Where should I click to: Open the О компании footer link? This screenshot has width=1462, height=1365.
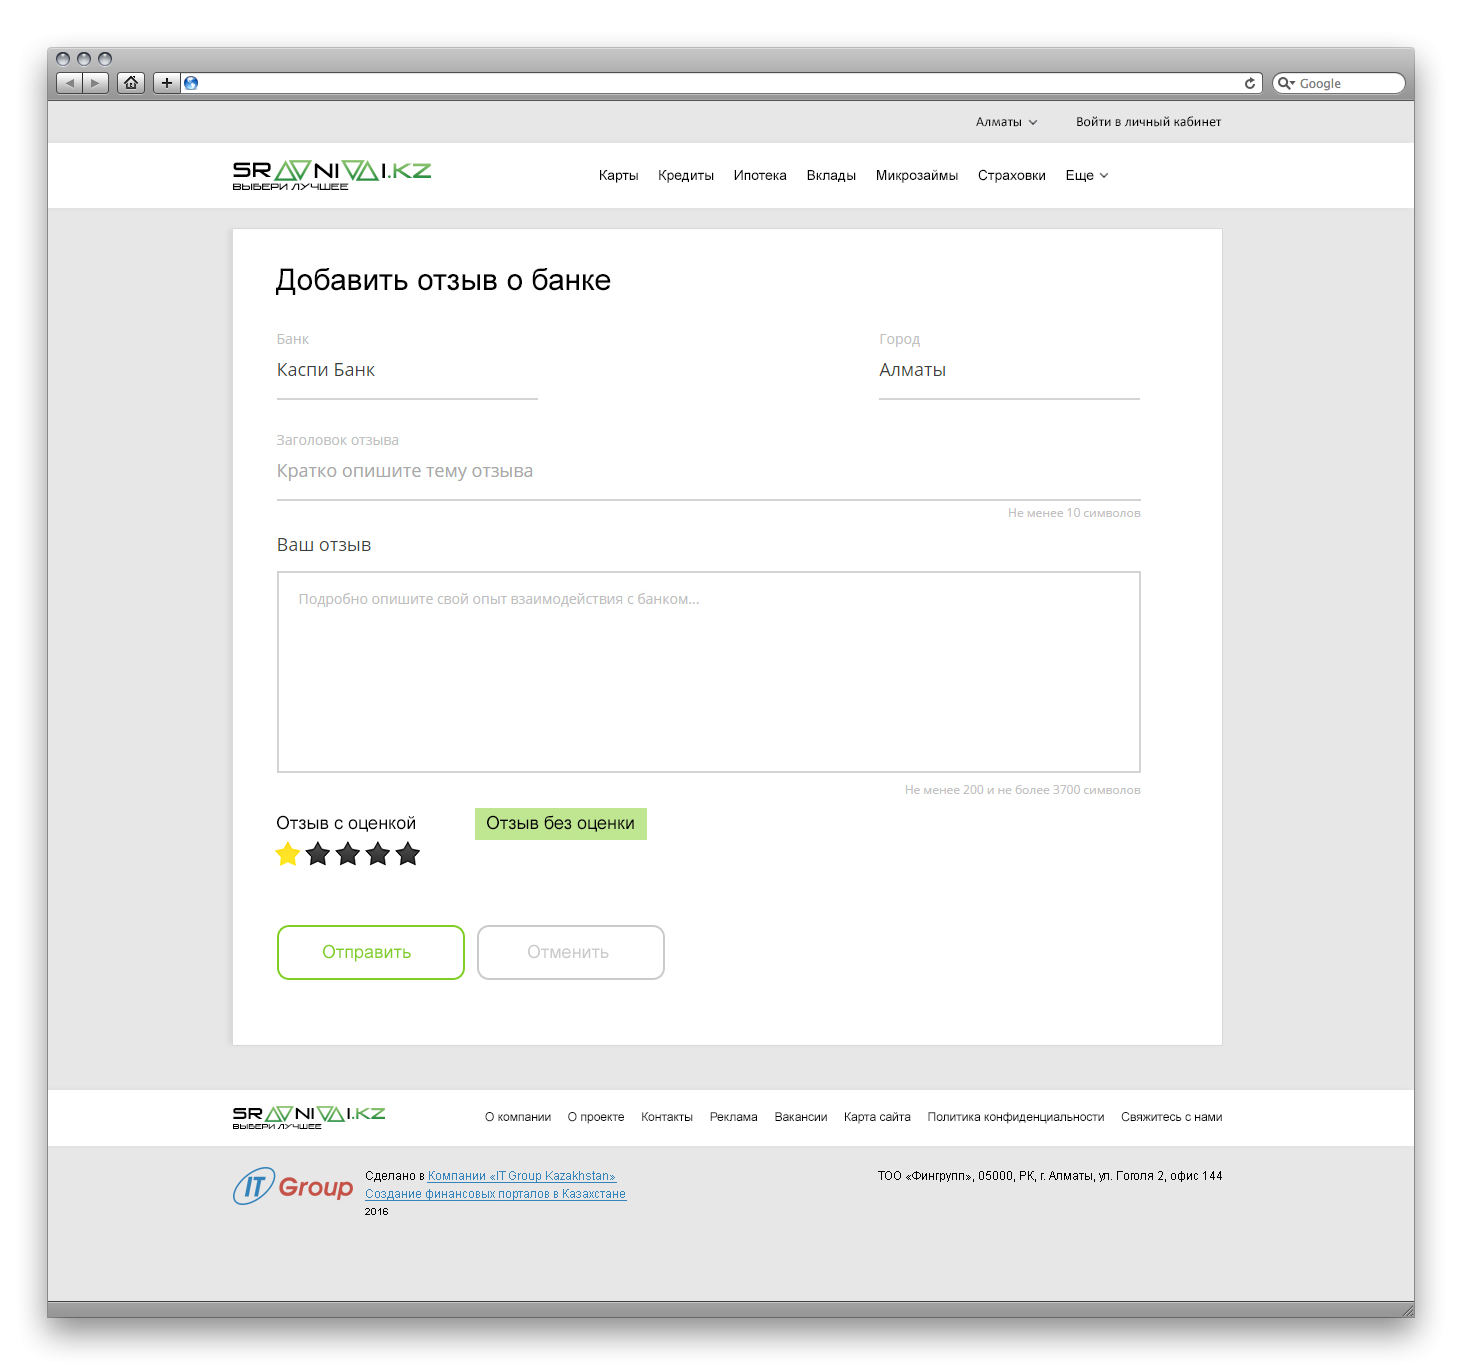[x=518, y=1117]
